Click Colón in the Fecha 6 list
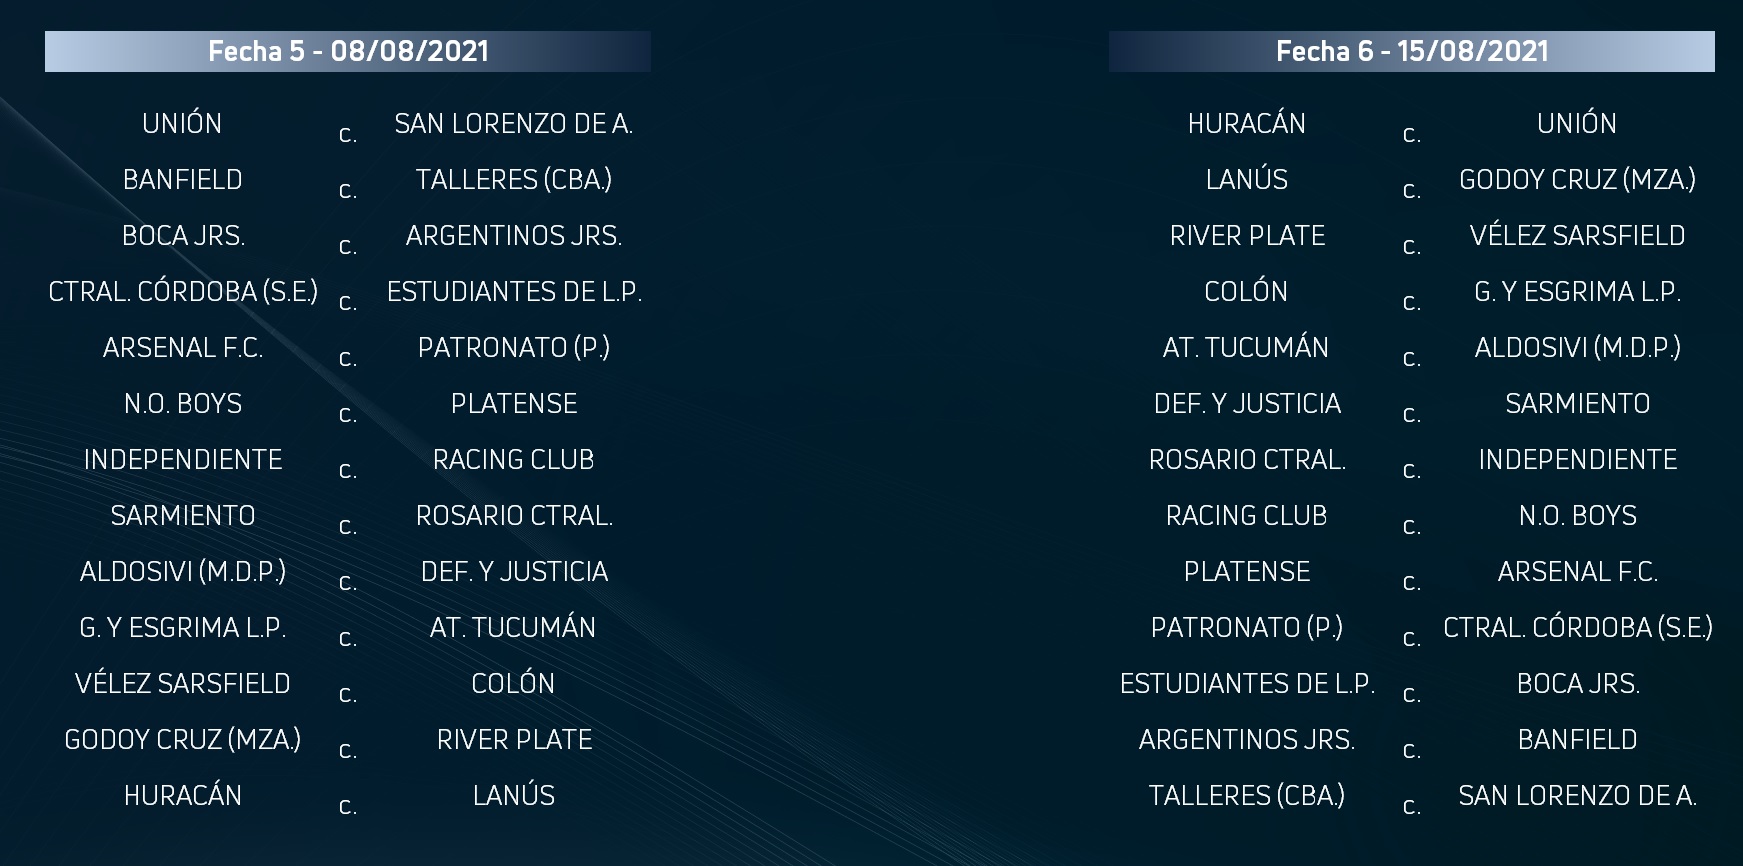1743x866 pixels. (x=1246, y=292)
